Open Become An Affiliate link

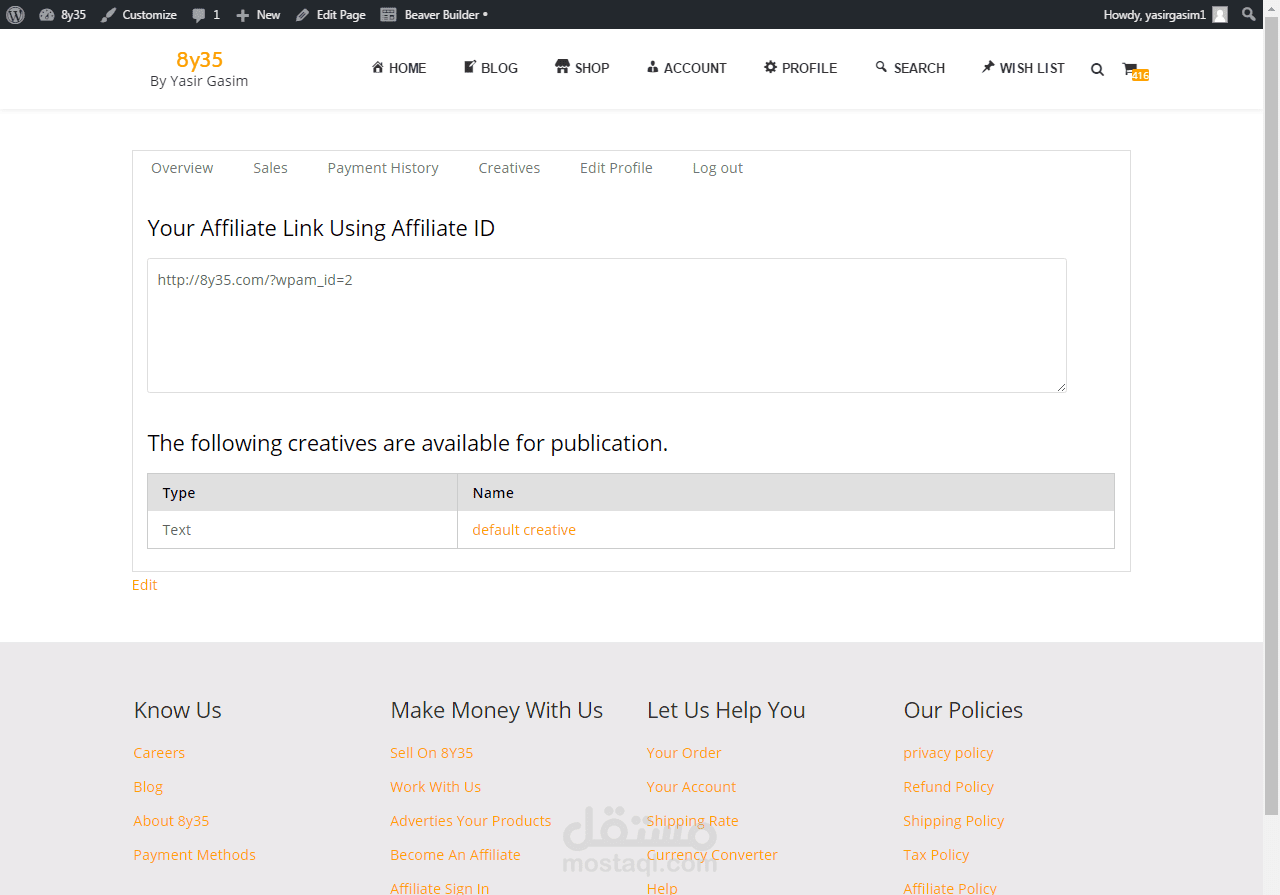tap(455, 855)
